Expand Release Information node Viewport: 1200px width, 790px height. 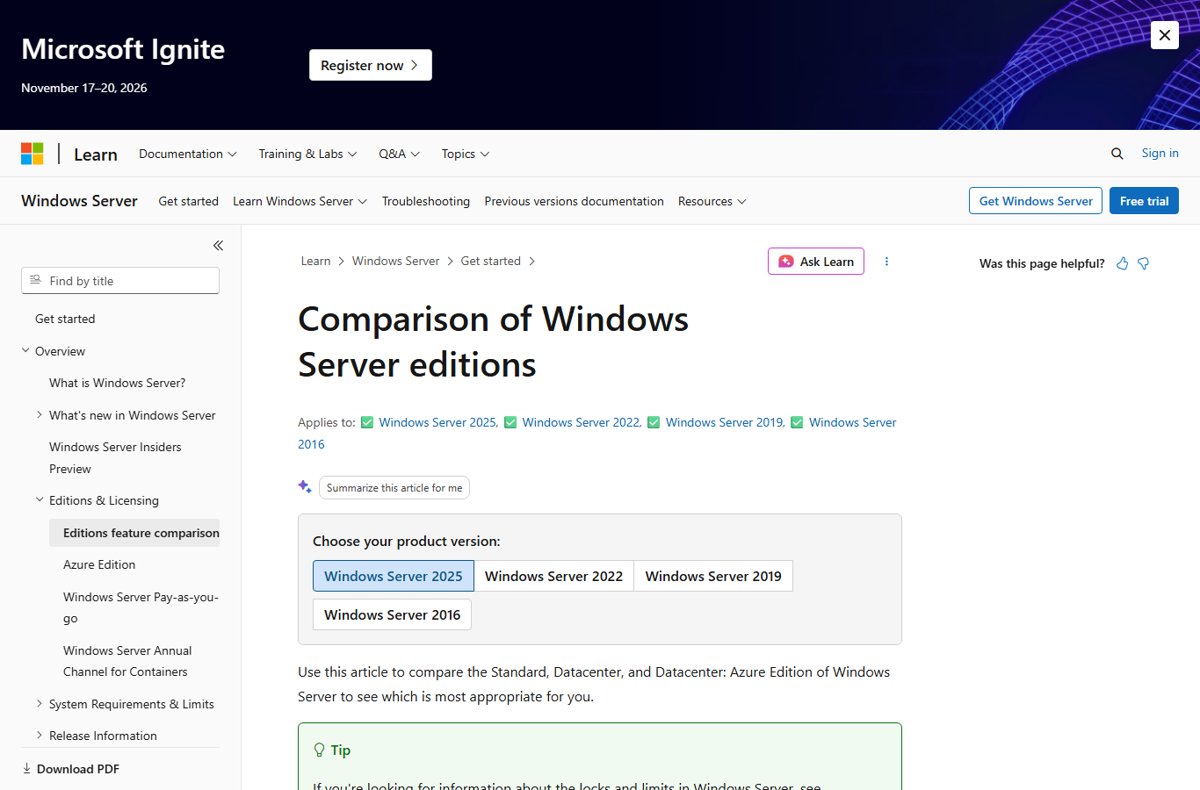click(39, 736)
